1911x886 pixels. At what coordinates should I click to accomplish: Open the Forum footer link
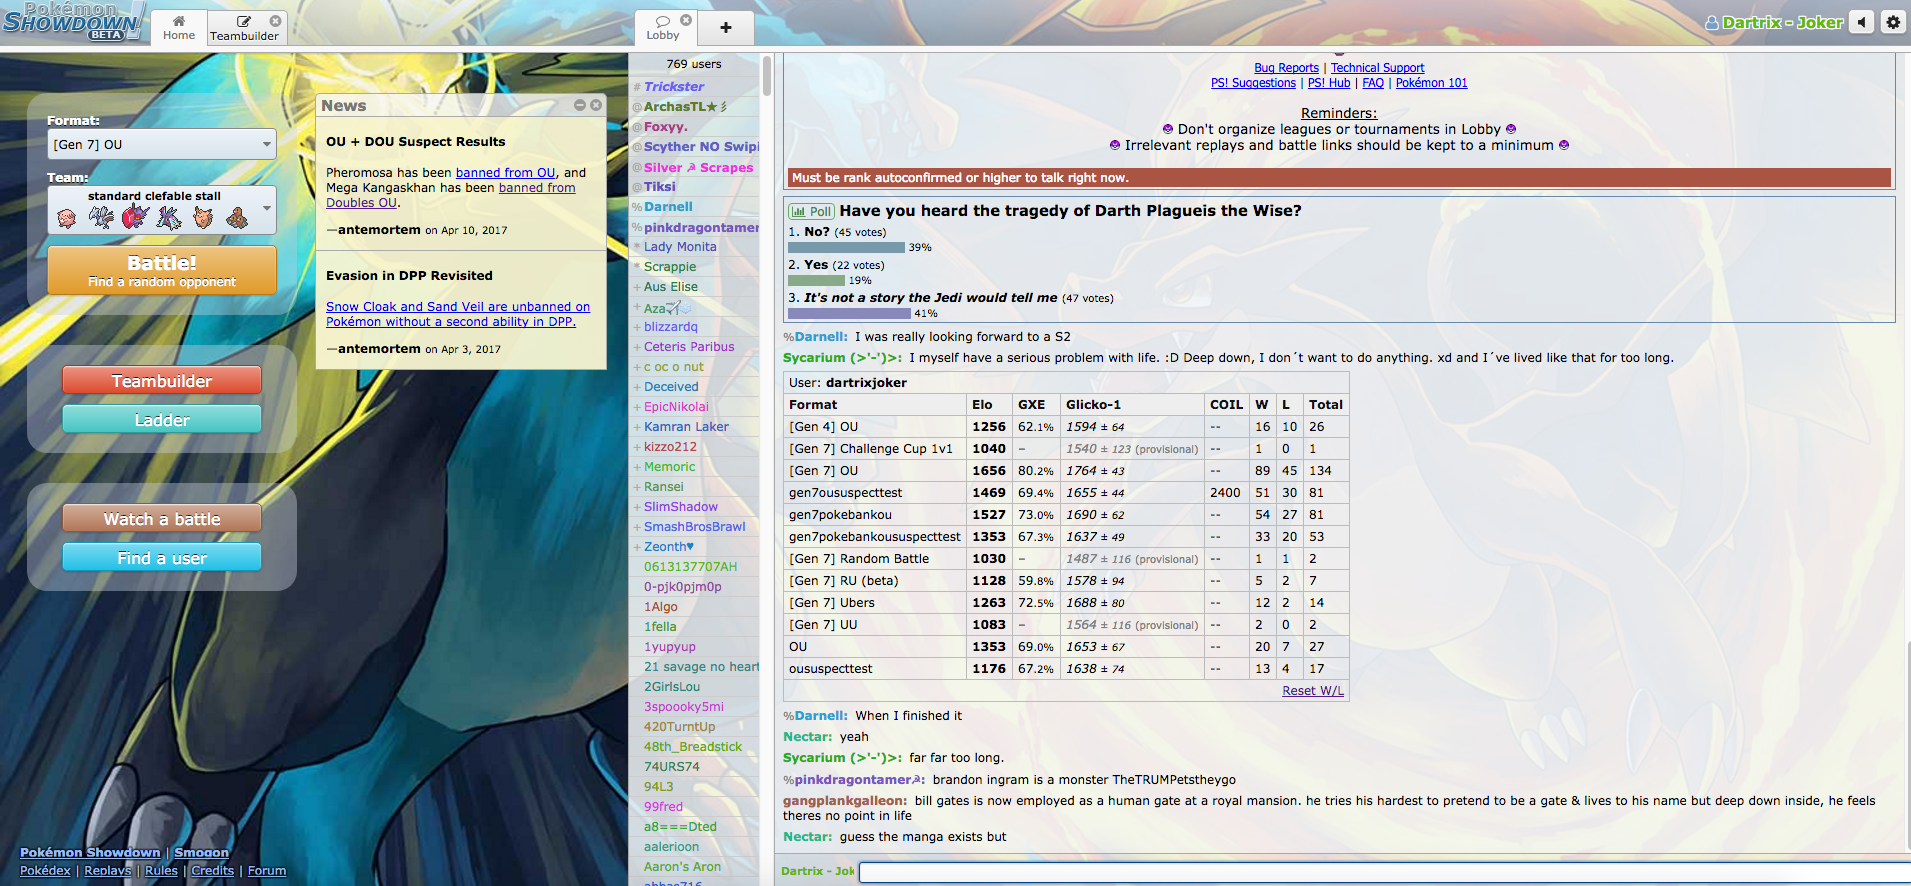tap(267, 871)
